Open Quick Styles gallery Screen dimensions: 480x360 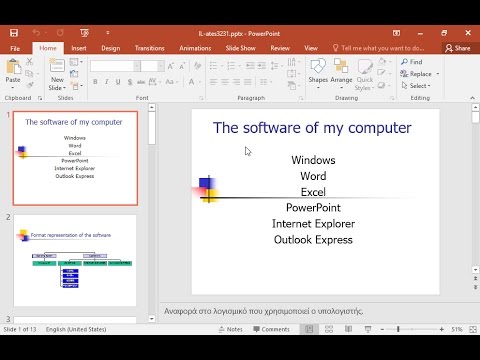365,75
